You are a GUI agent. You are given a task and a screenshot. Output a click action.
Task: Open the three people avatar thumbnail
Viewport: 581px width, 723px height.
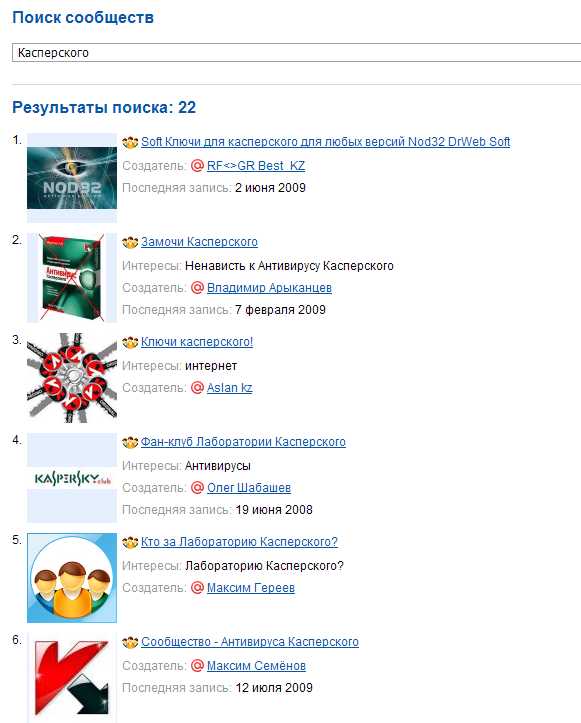click(72, 578)
